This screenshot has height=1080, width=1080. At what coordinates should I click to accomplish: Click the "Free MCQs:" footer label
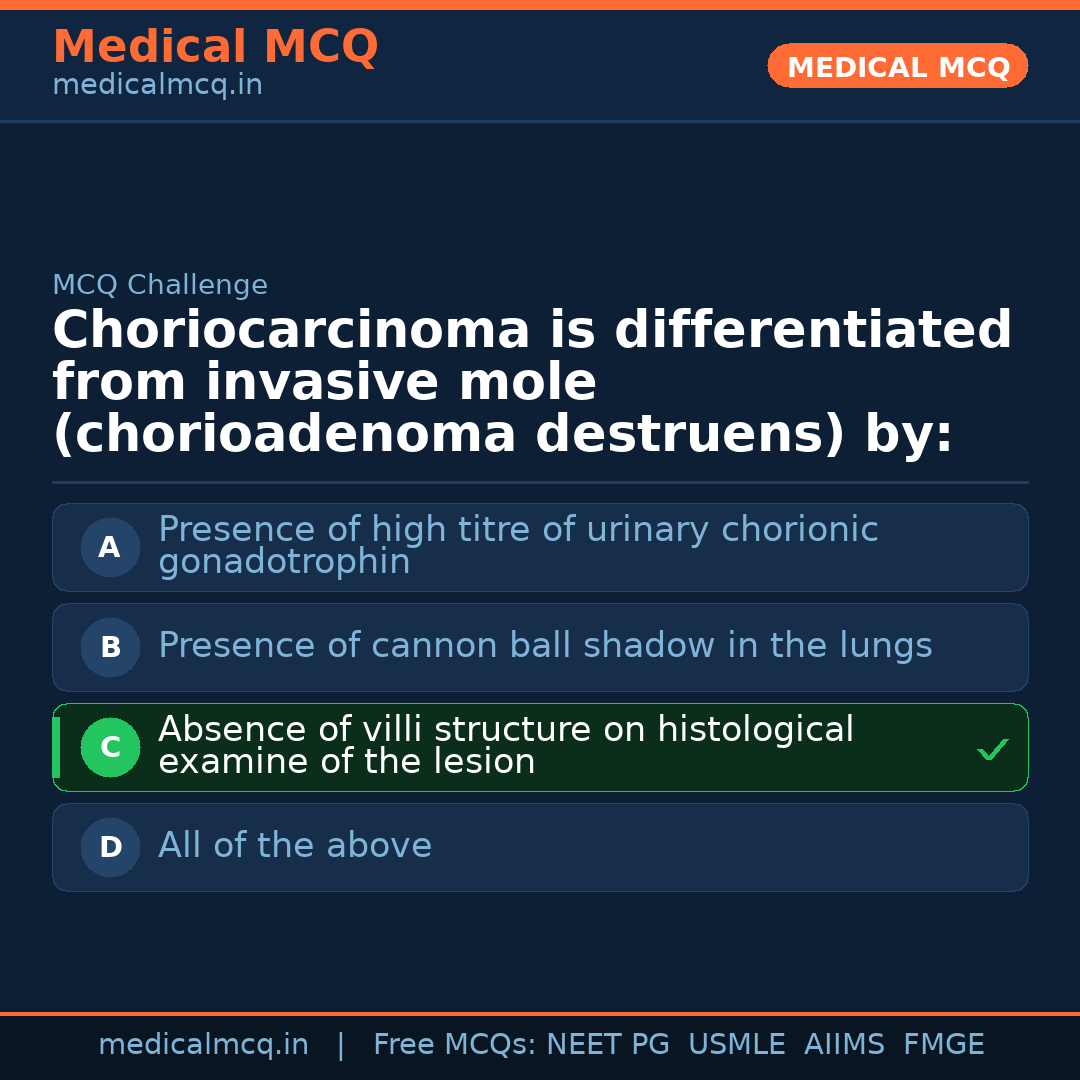(454, 1045)
